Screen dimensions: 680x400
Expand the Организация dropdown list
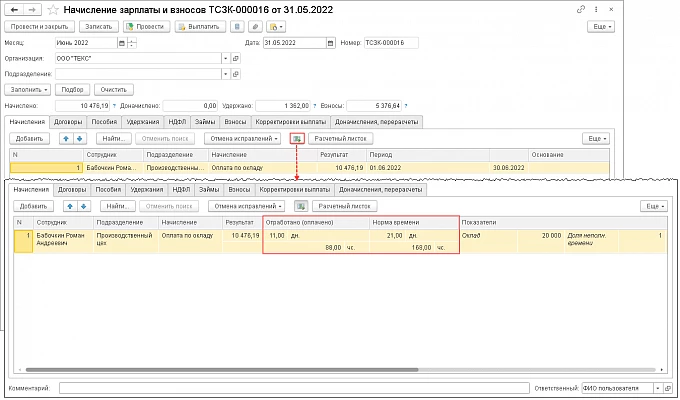coord(226,58)
